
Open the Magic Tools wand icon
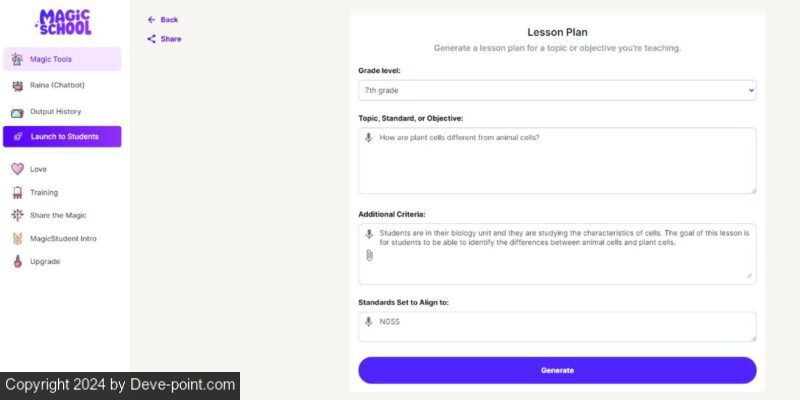[17, 59]
